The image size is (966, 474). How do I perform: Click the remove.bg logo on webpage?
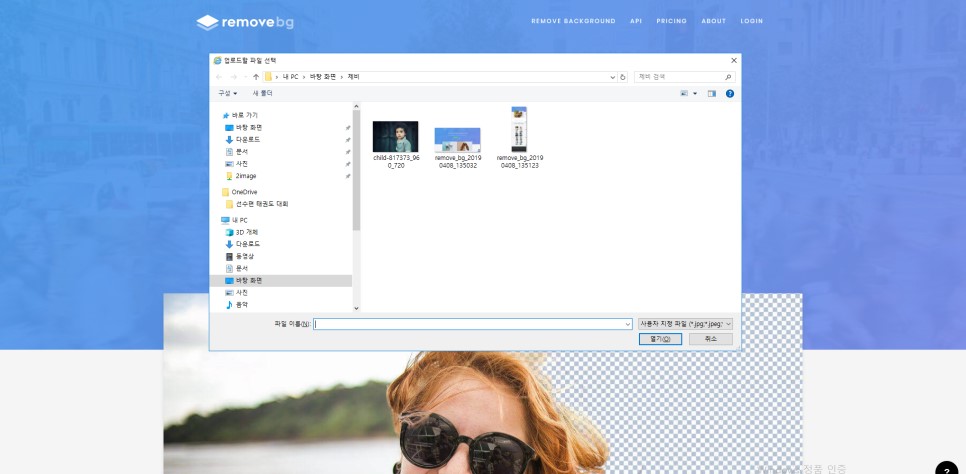(x=245, y=22)
